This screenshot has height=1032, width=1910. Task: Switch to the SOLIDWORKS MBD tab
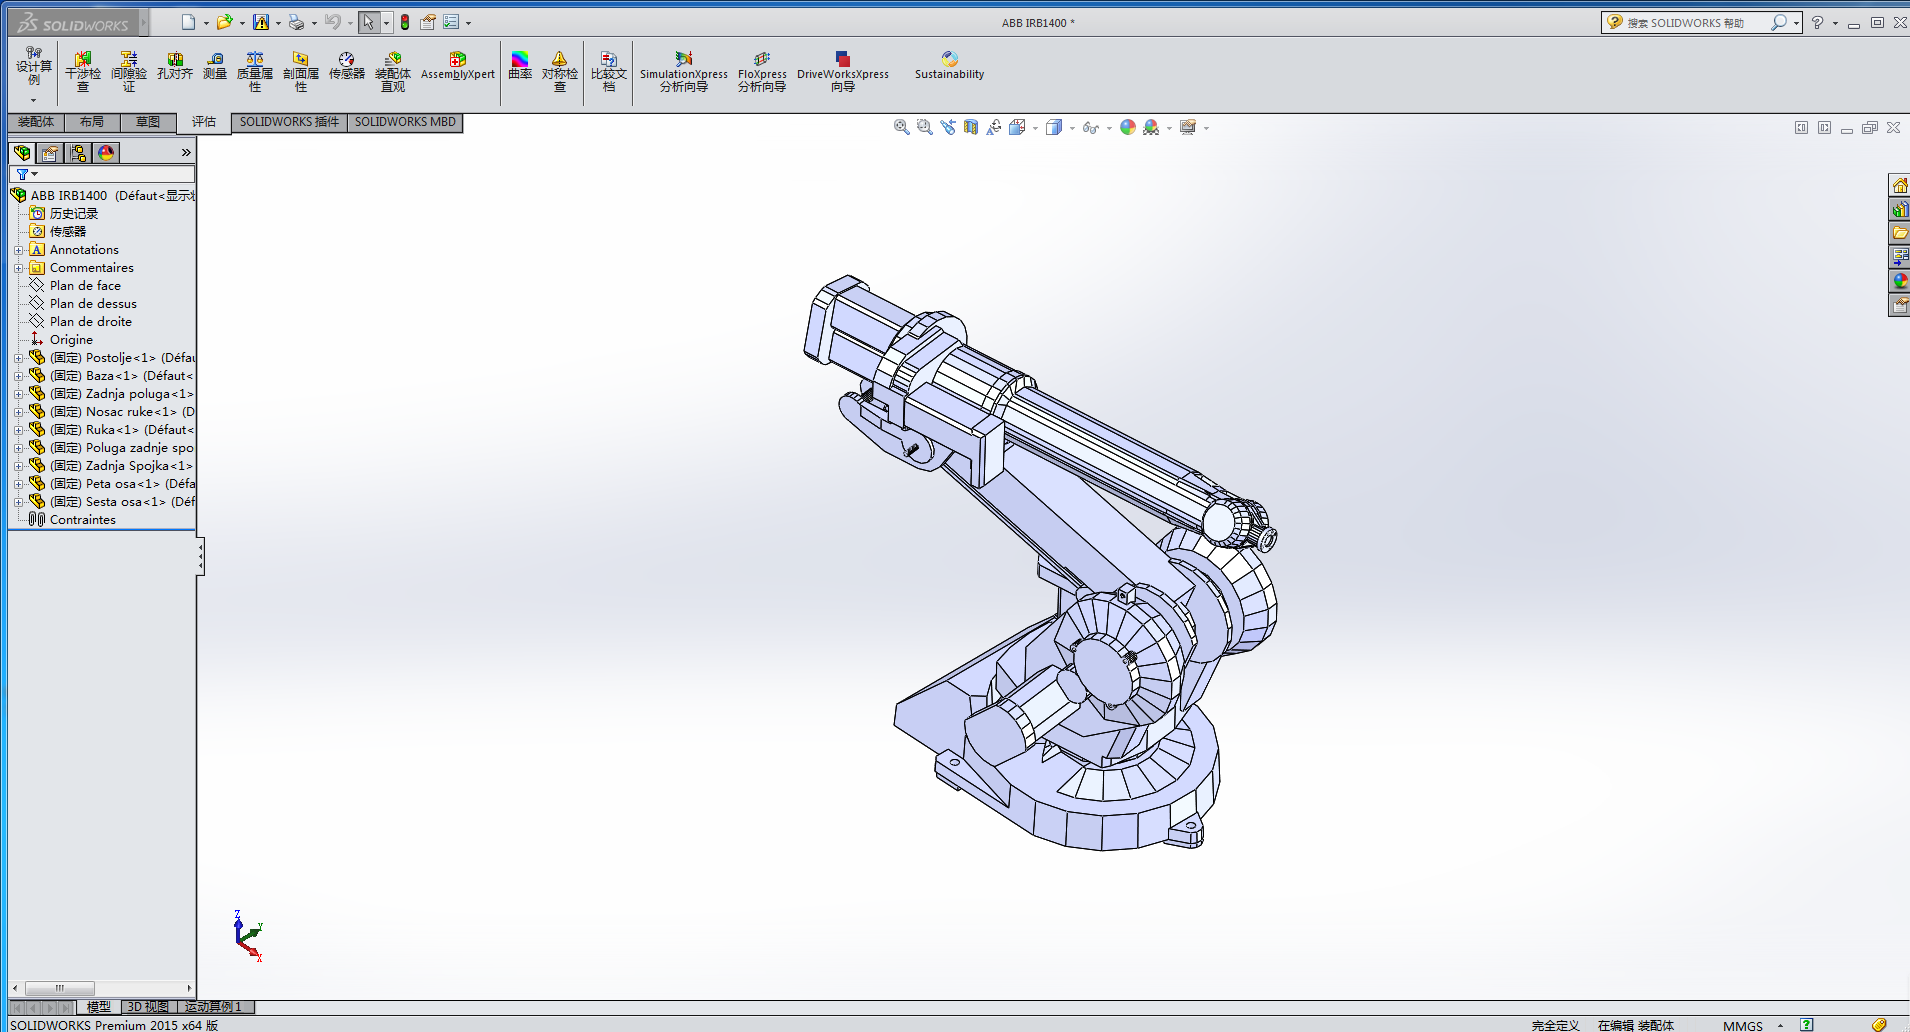(405, 122)
